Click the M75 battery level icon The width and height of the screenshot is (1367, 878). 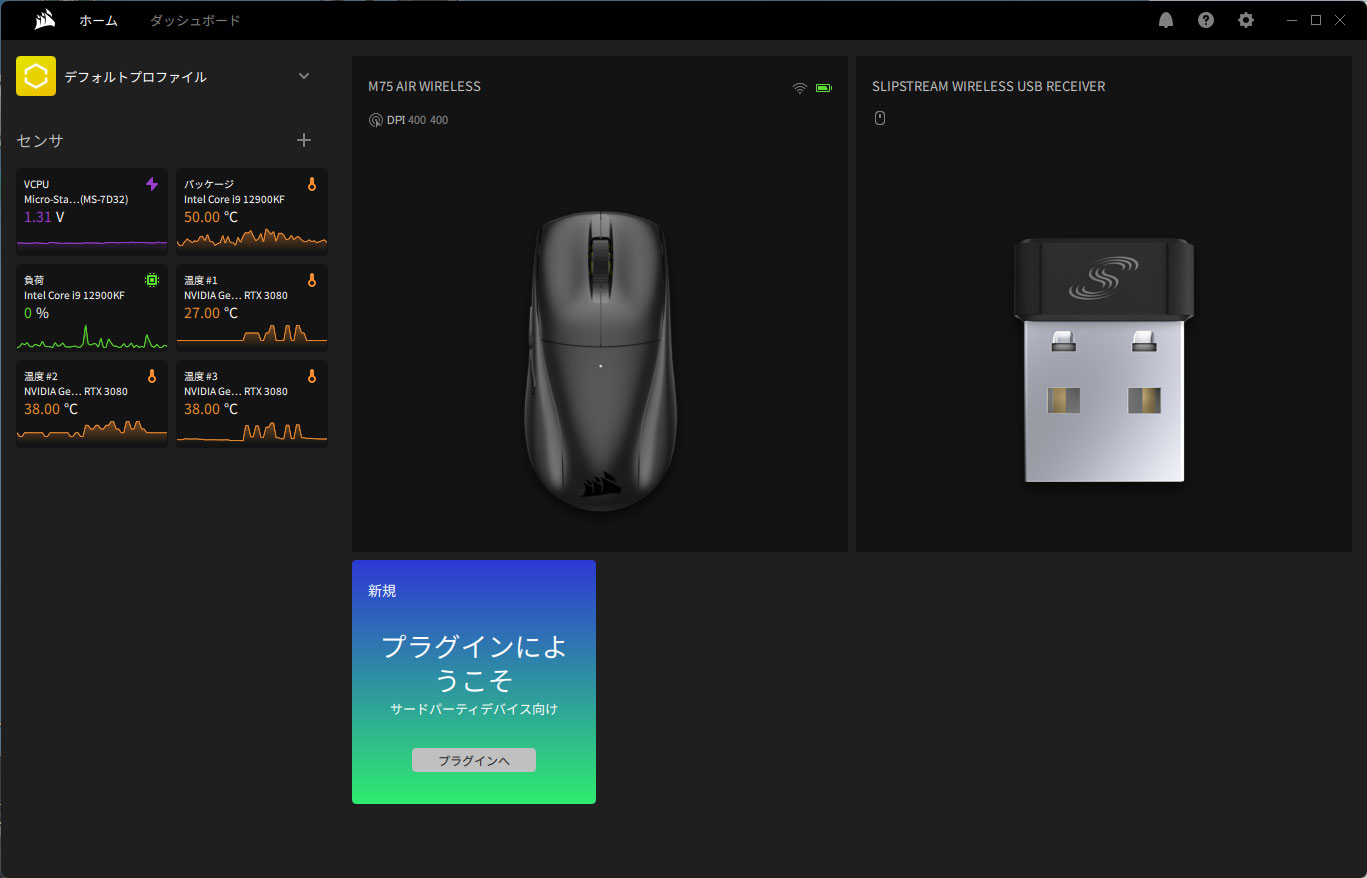tap(824, 88)
